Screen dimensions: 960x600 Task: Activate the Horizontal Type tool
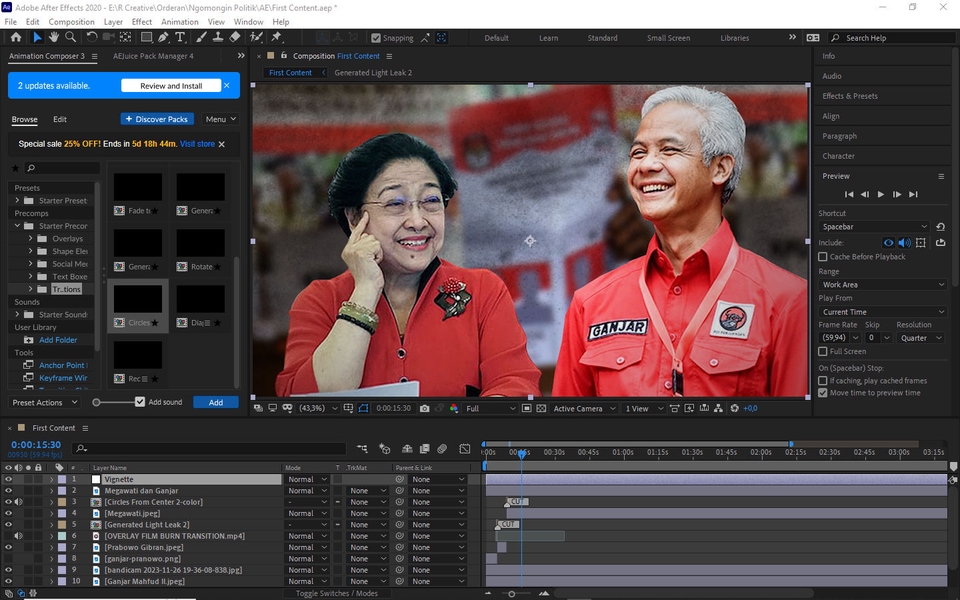180,38
